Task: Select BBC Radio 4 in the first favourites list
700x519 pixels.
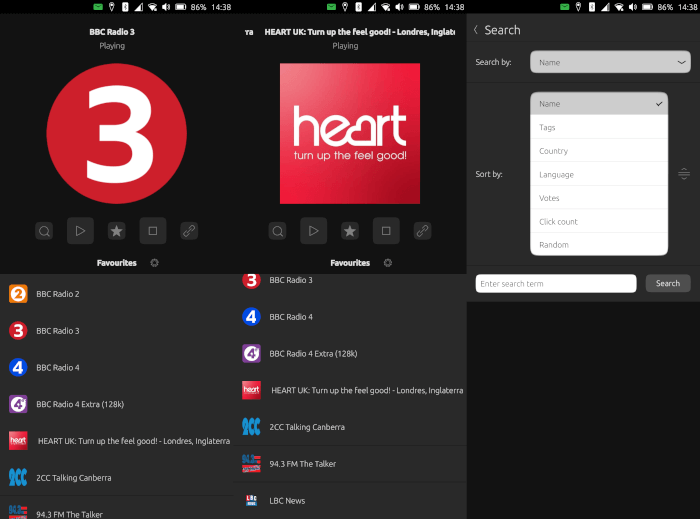Action: pos(117,368)
